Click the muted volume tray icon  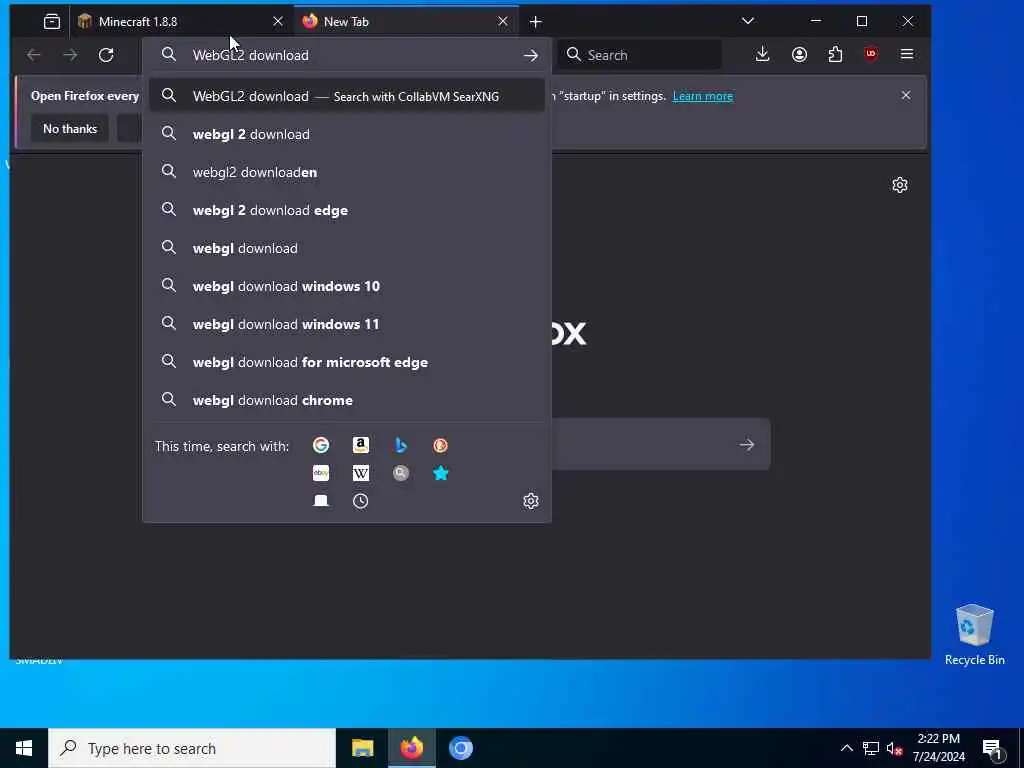coord(895,748)
